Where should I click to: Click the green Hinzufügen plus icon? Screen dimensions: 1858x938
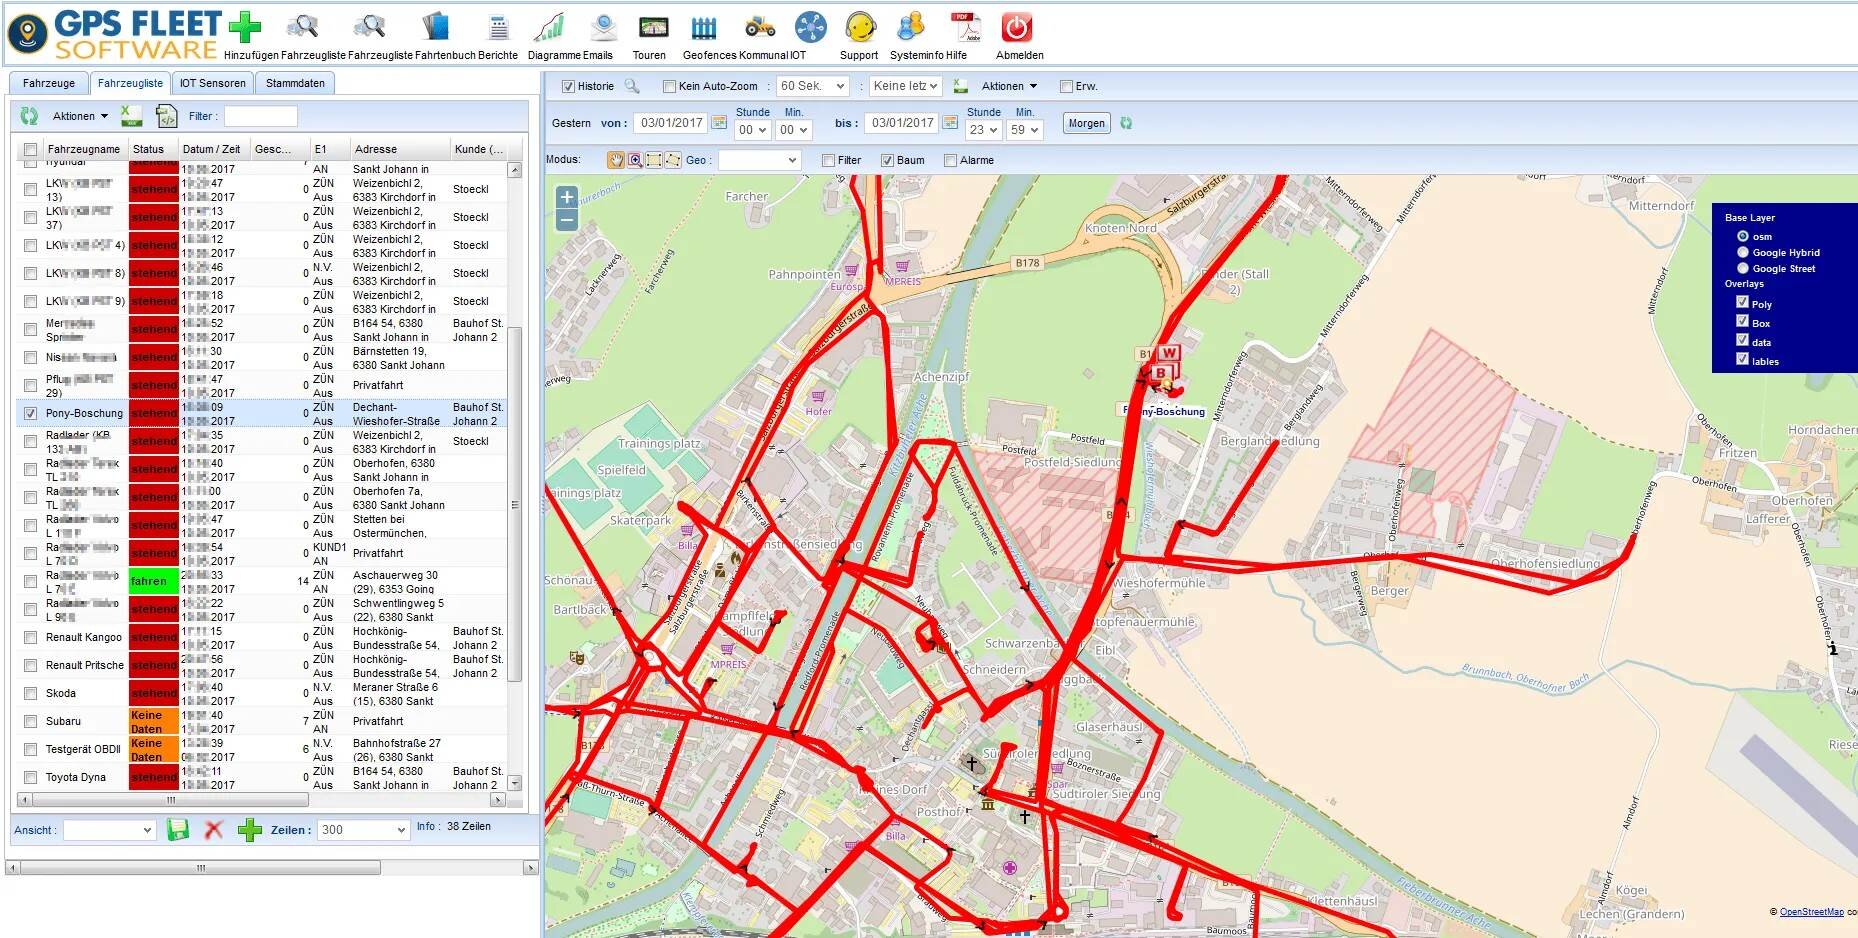pos(245,27)
